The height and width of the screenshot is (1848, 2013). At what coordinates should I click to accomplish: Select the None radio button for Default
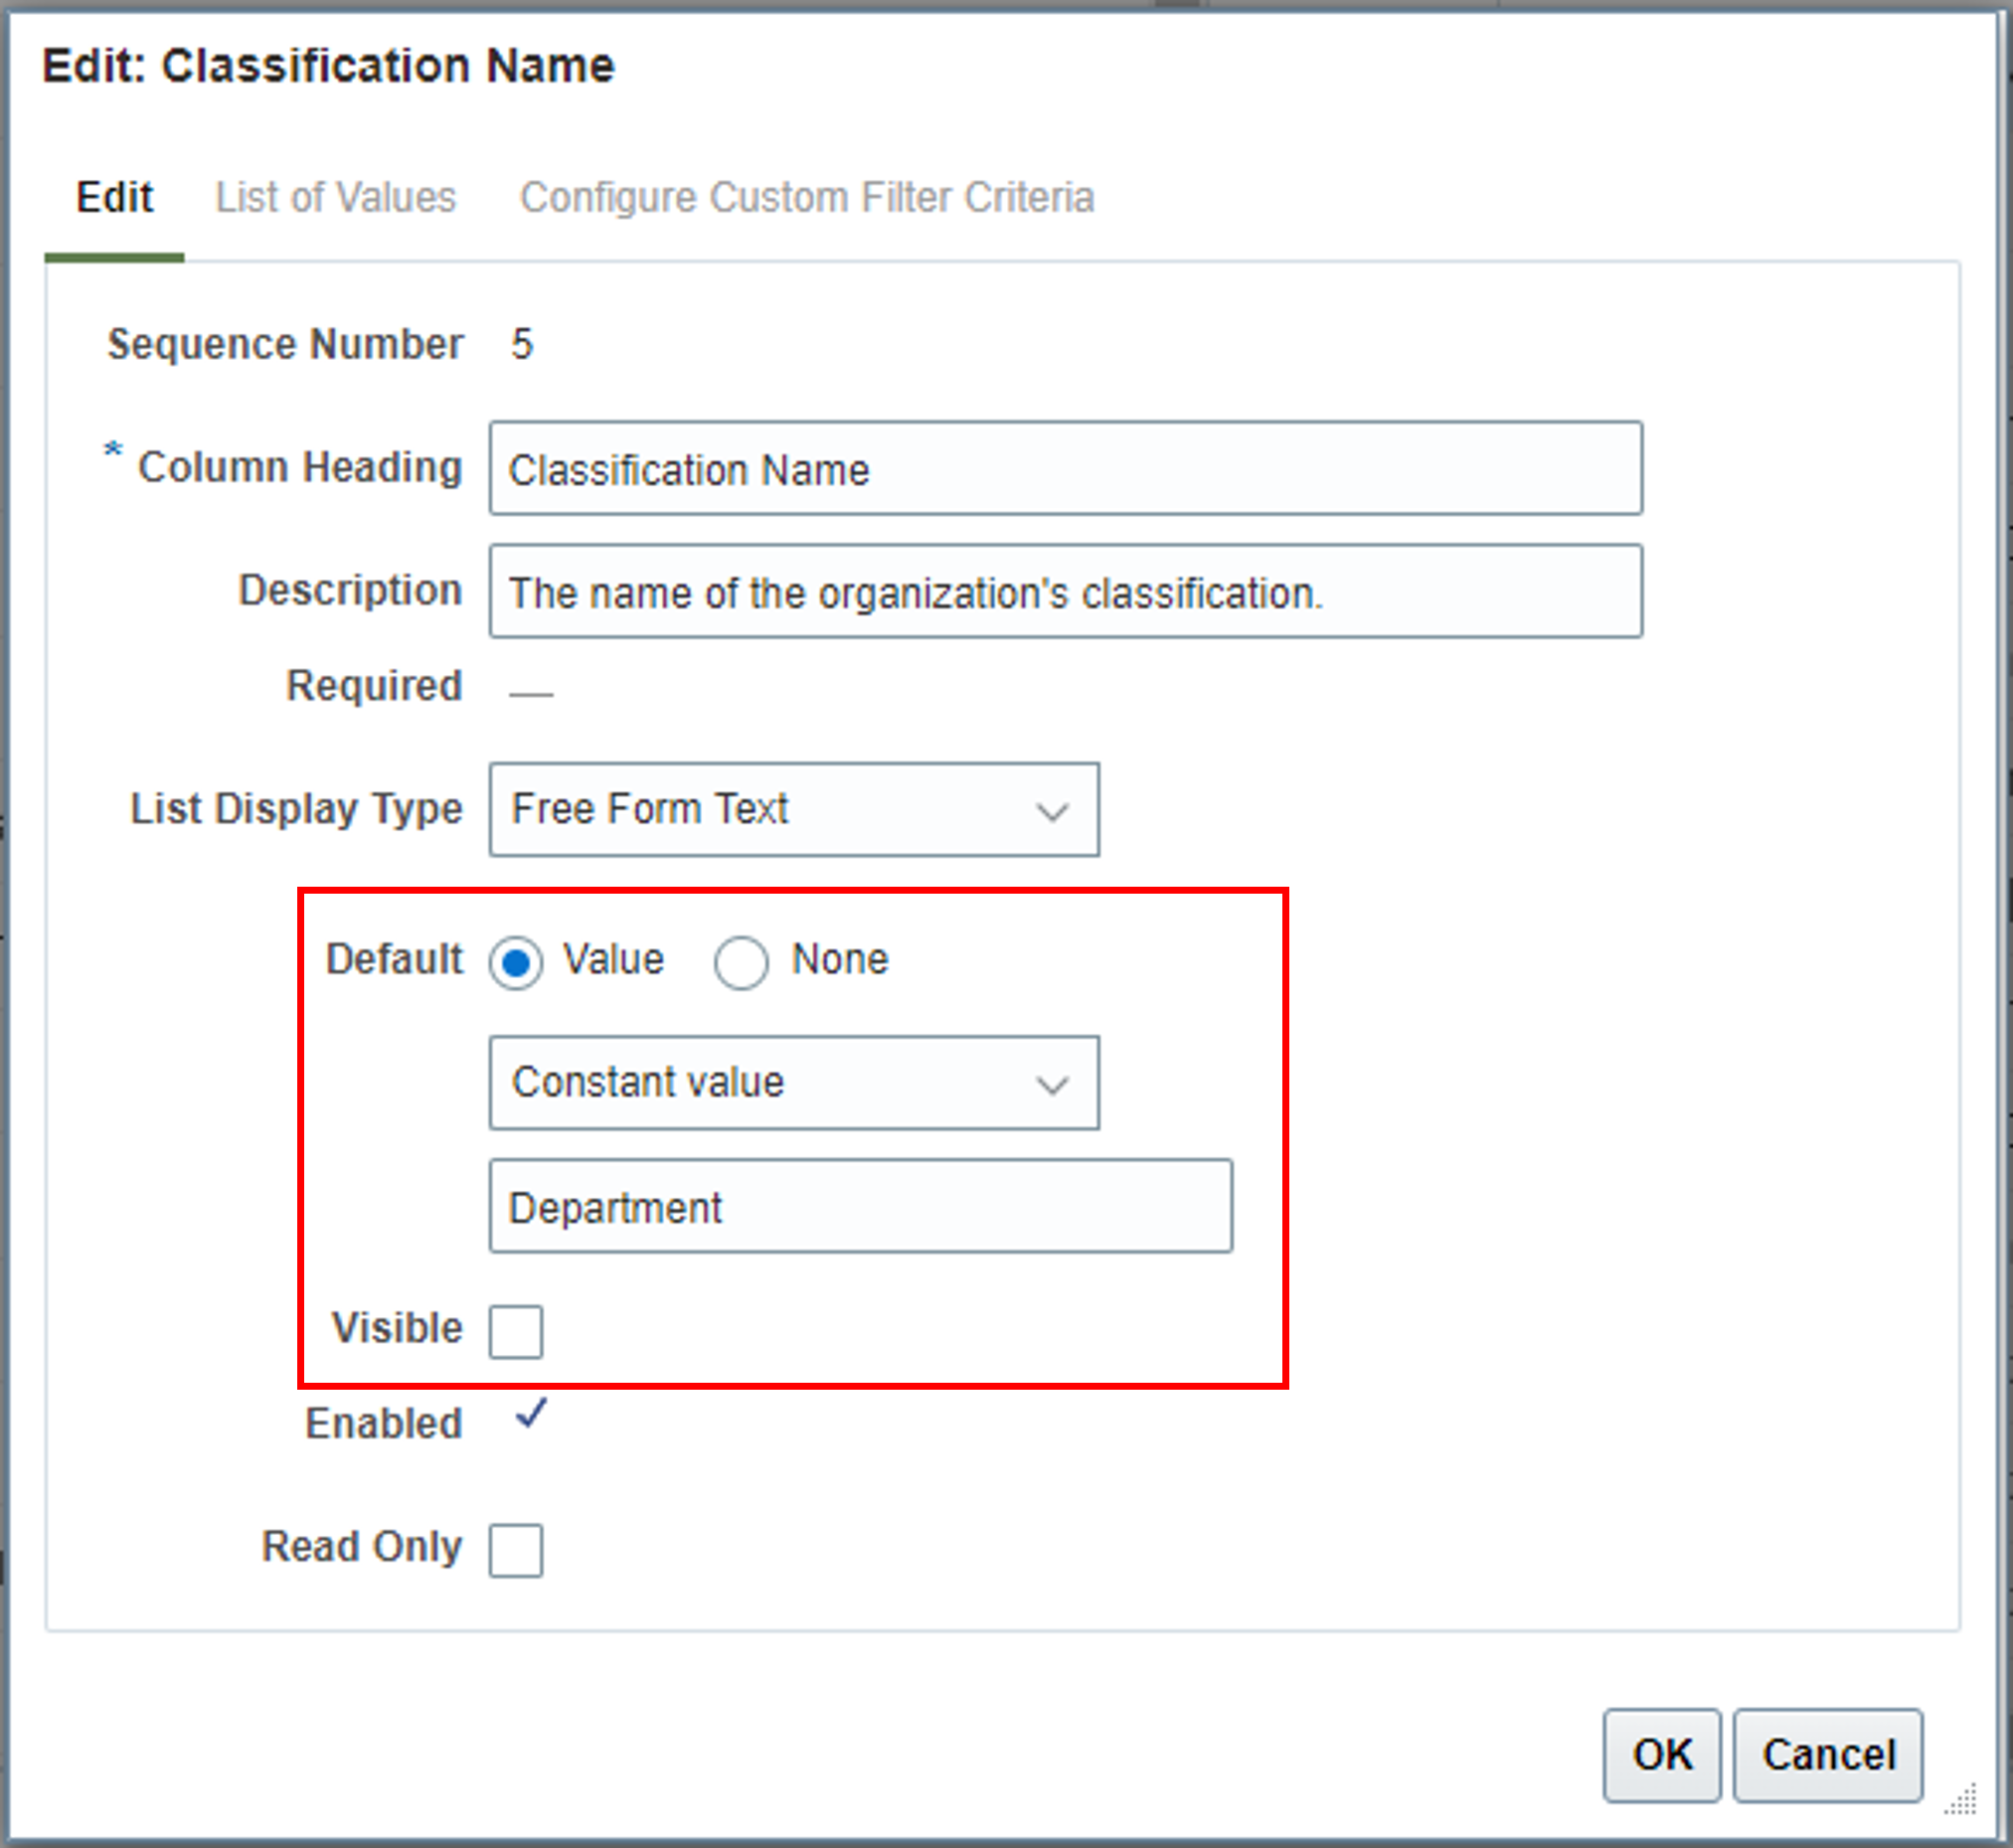[741, 962]
